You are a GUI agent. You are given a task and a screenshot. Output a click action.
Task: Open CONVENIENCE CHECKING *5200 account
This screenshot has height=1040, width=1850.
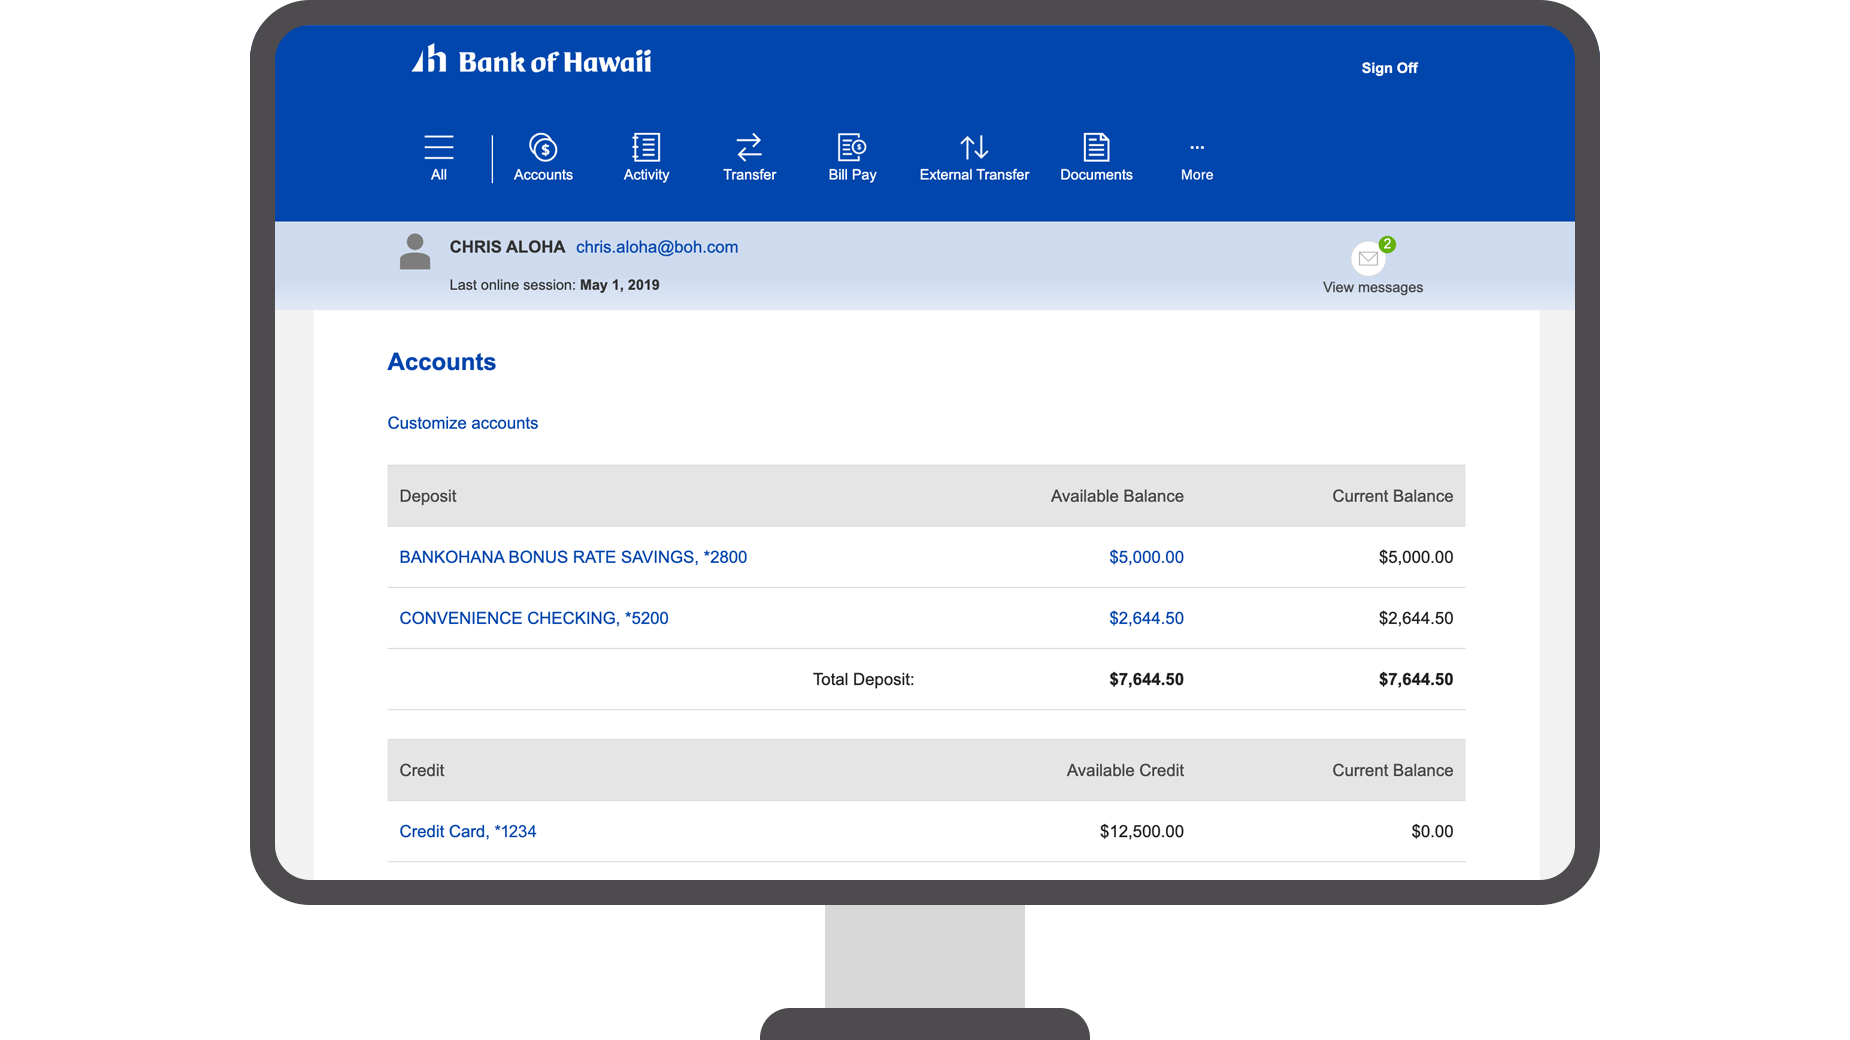click(x=534, y=618)
